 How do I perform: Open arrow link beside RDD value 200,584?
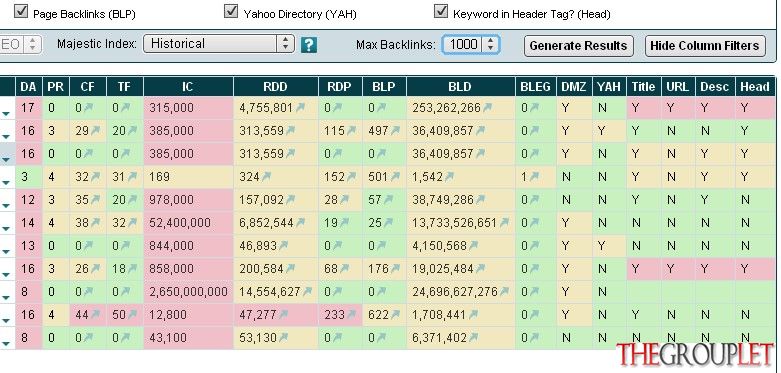290,269
